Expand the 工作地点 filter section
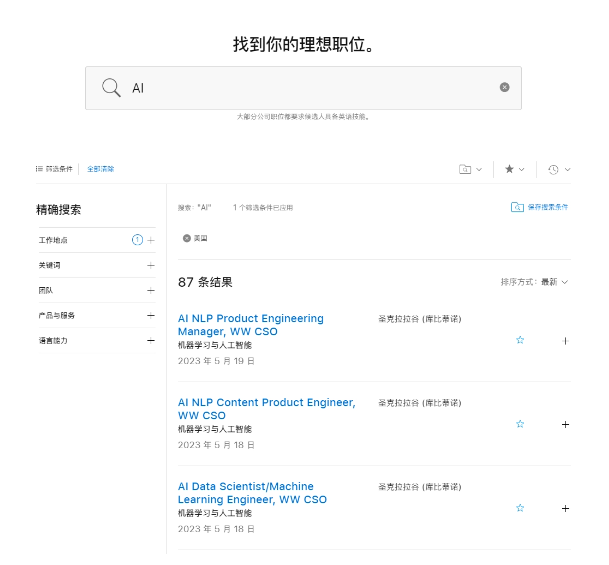Viewport: 609px width, 565px height. coord(151,240)
